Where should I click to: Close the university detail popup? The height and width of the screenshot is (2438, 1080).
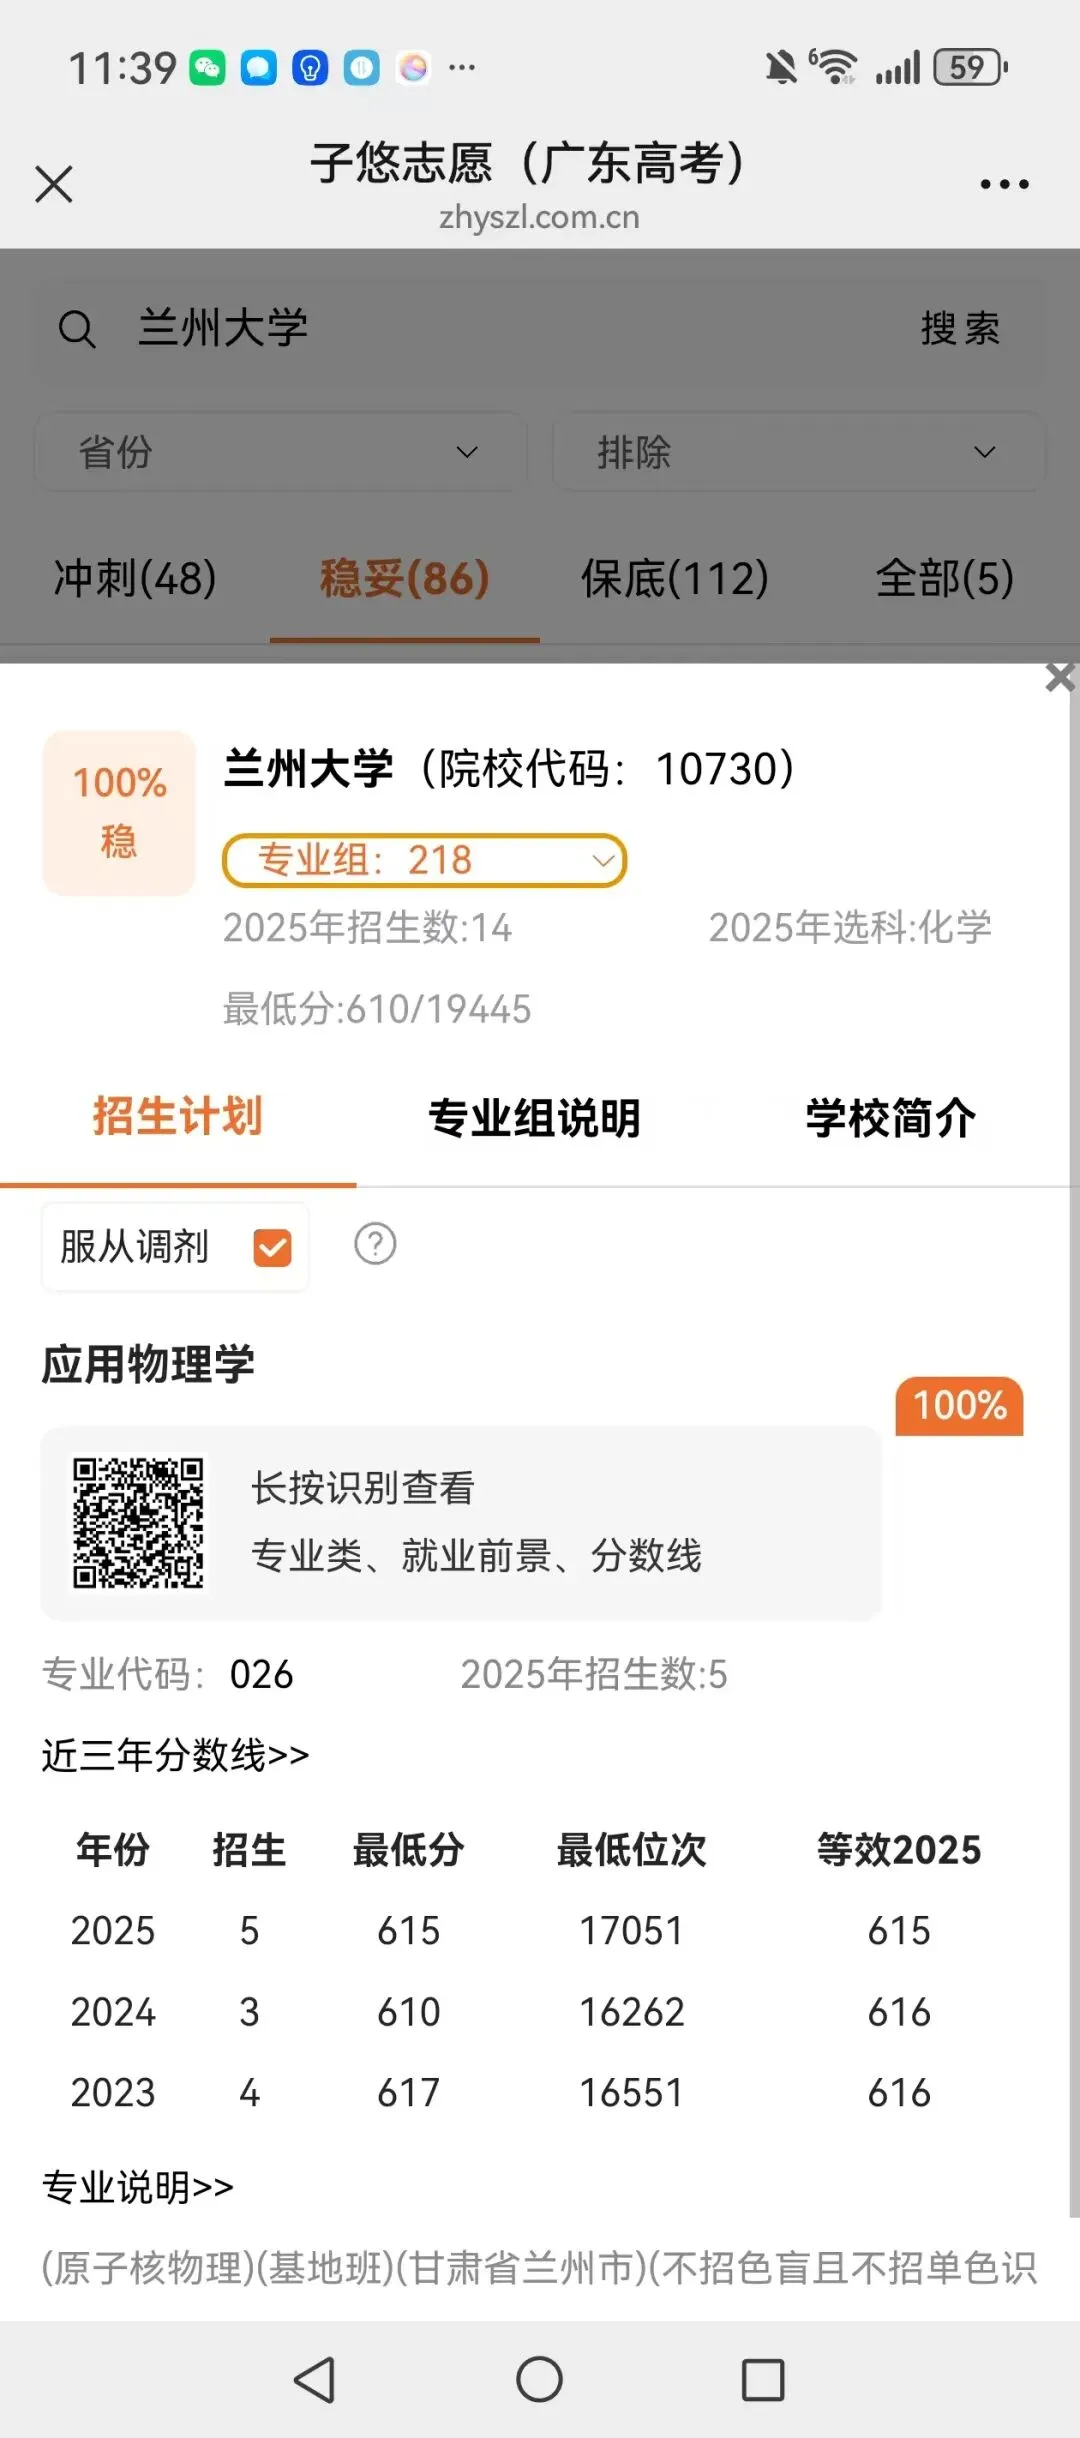tap(1060, 677)
